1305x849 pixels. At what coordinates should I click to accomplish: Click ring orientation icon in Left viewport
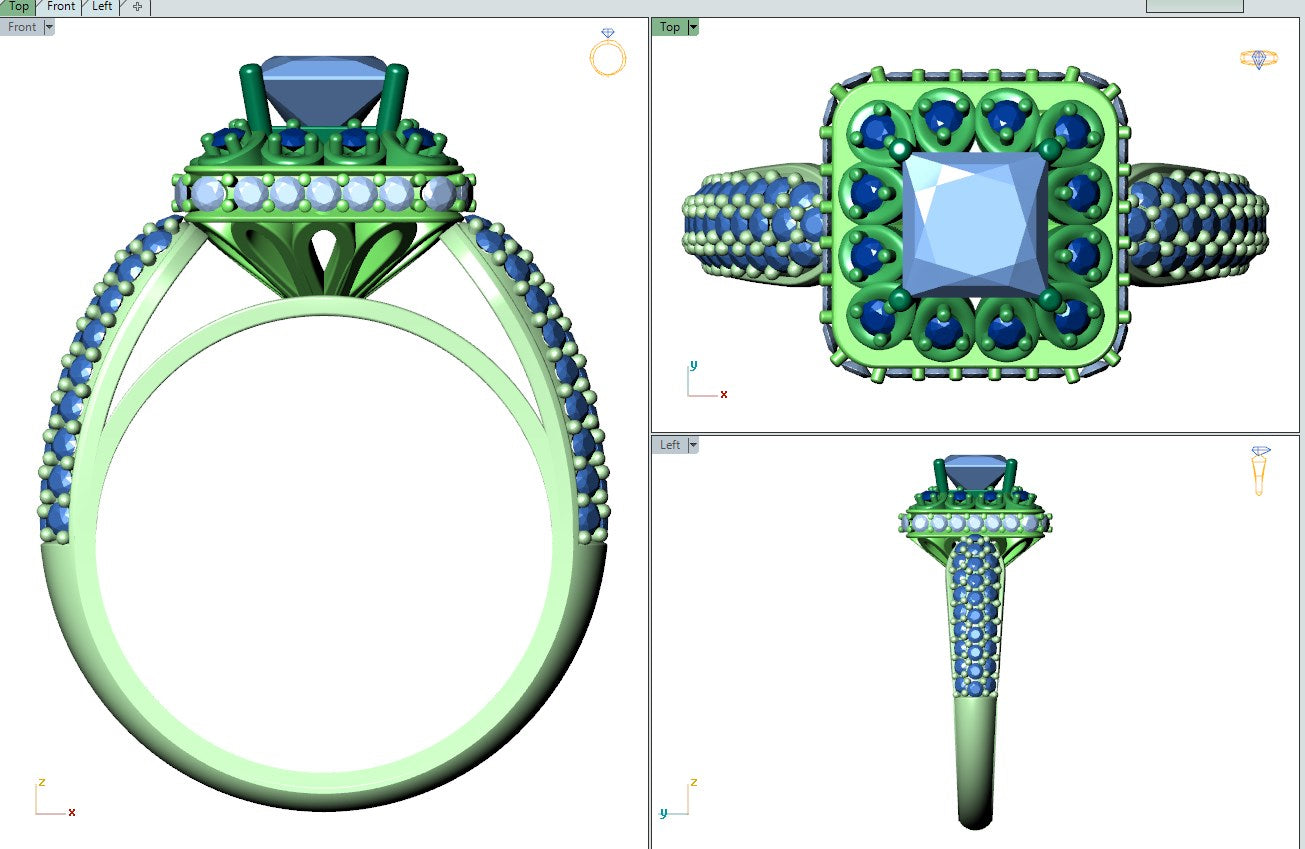1261,470
